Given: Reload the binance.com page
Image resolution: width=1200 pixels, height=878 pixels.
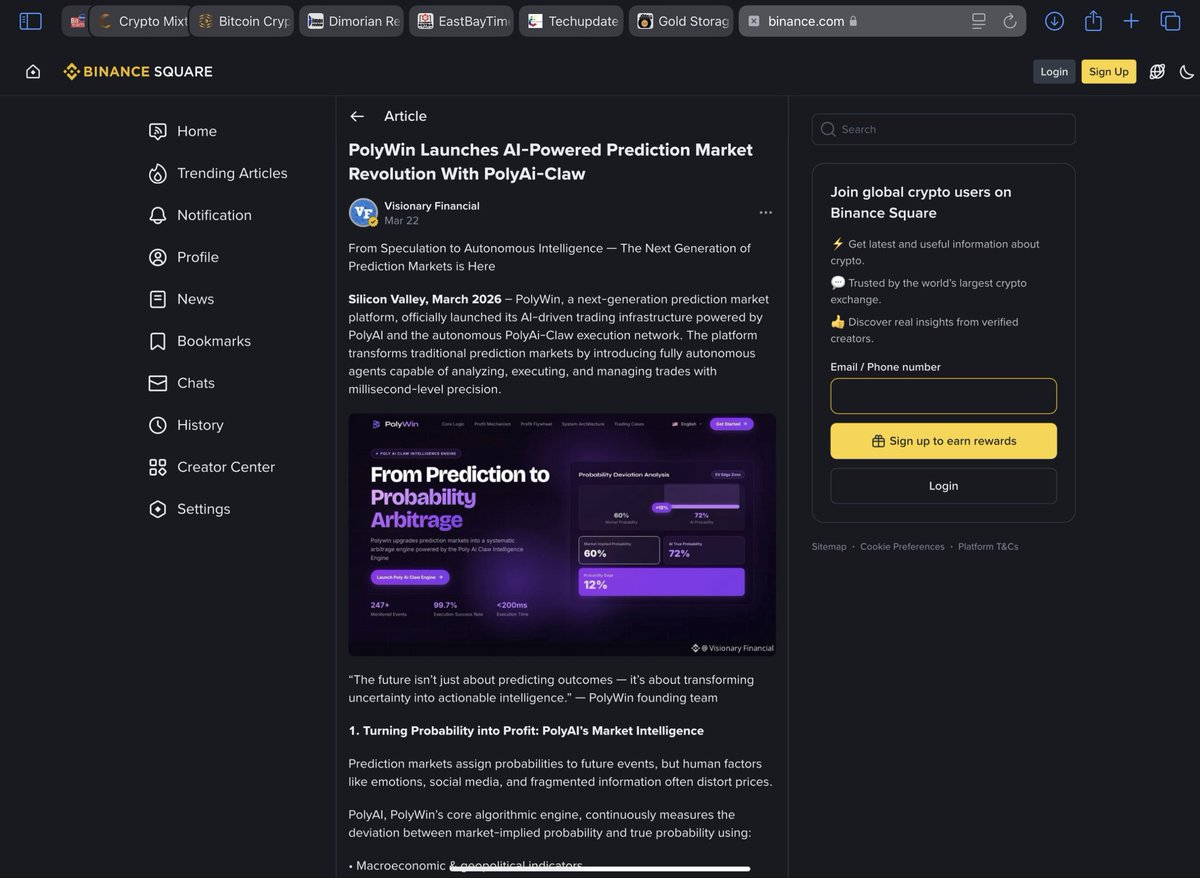Looking at the screenshot, I should tap(1010, 21).
